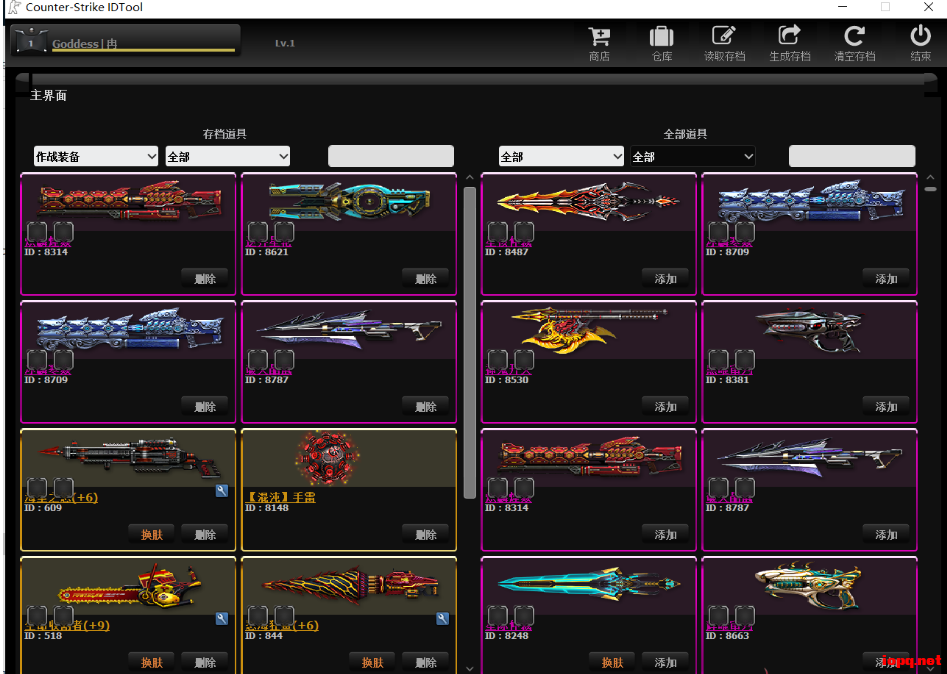Click the wrench icon on item ID 518

coord(222,618)
